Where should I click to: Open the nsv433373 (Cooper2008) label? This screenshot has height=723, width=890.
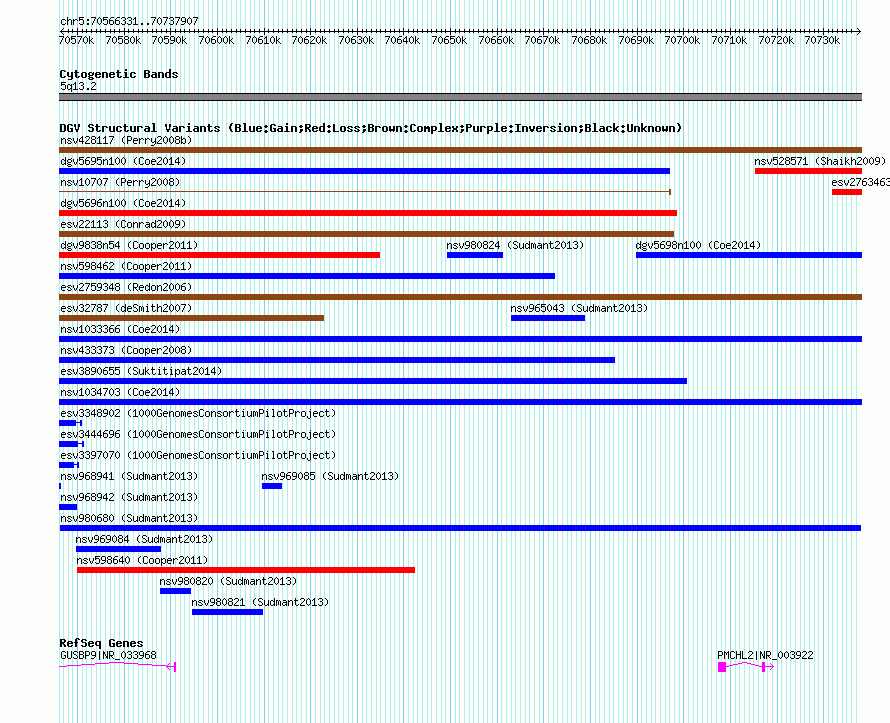point(126,350)
